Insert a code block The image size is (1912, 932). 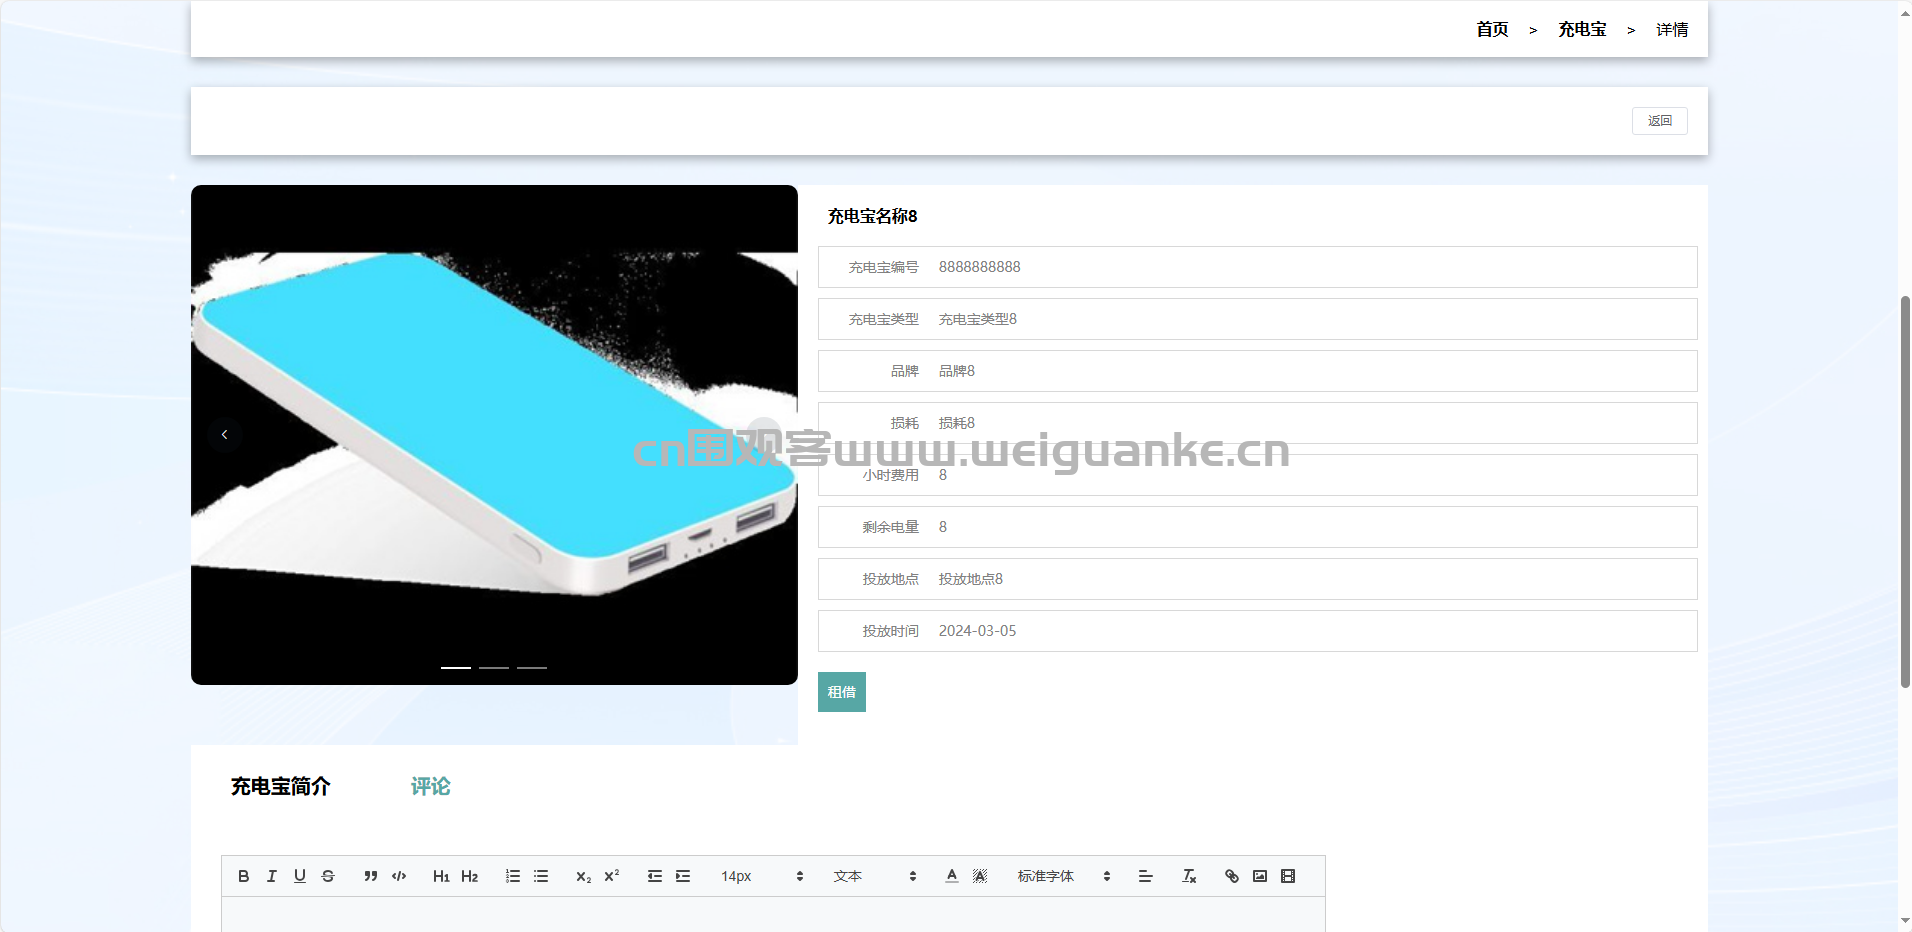tap(399, 876)
